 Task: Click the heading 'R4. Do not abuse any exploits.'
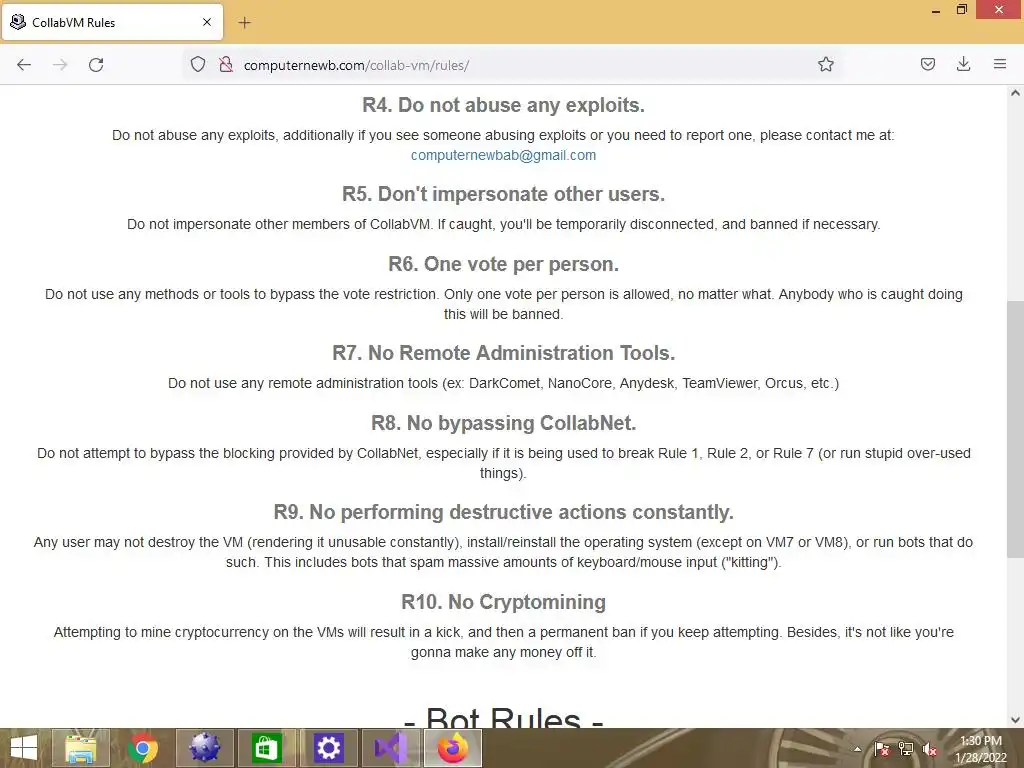coord(503,105)
